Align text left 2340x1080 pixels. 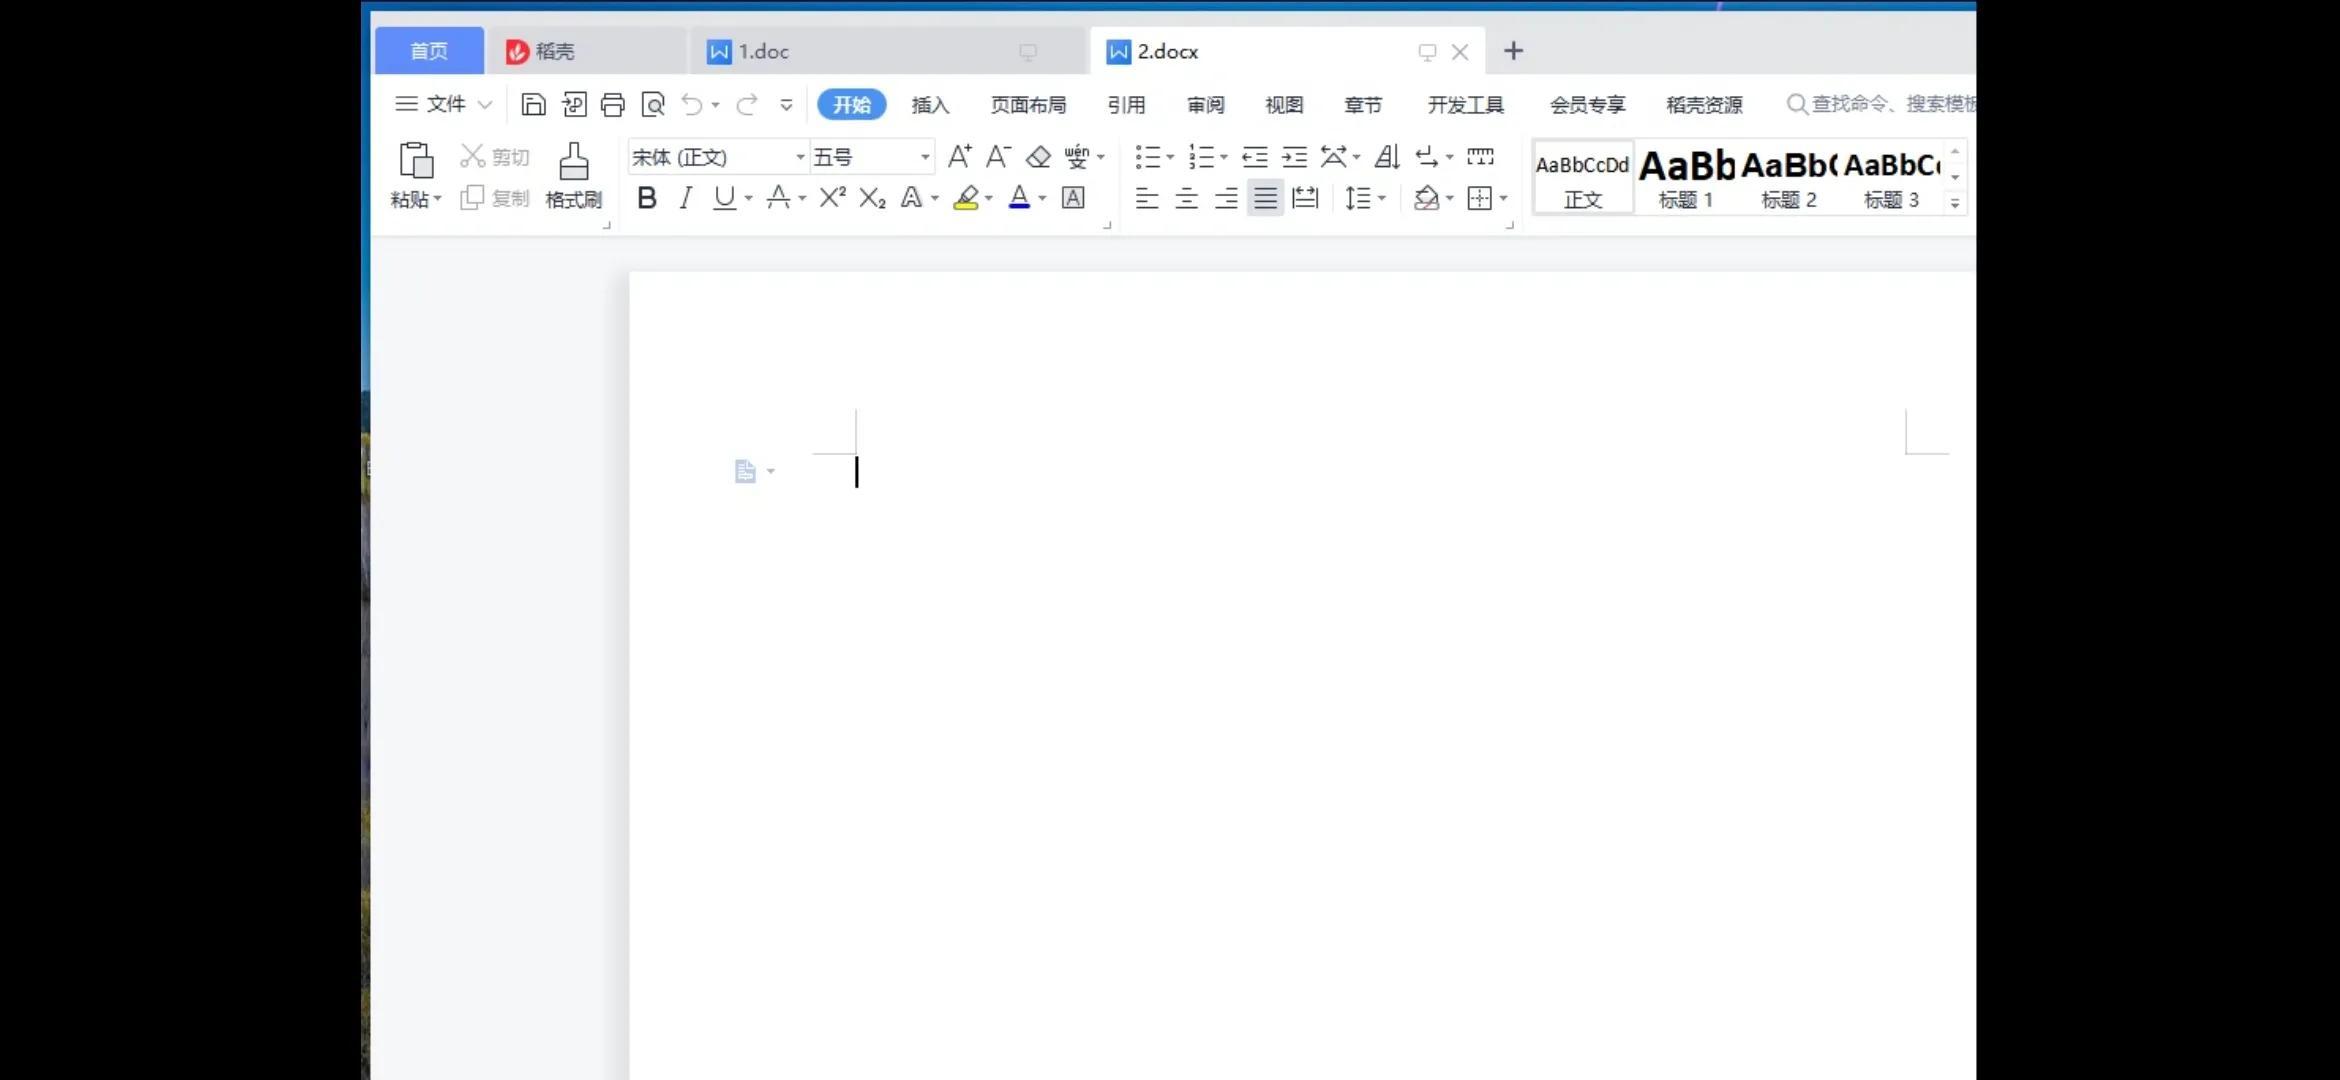pyautogui.click(x=1147, y=198)
